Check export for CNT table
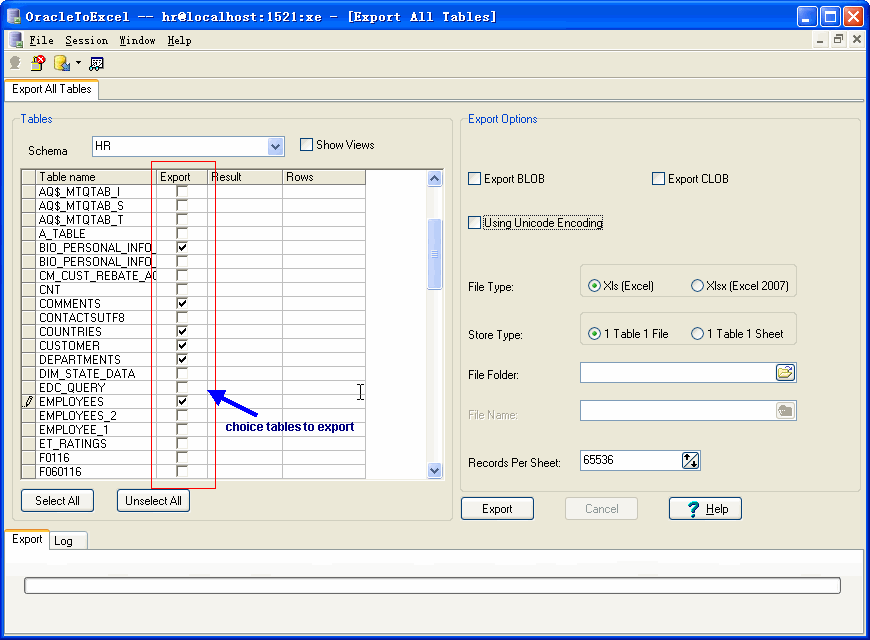This screenshot has width=870, height=640. [x=182, y=289]
